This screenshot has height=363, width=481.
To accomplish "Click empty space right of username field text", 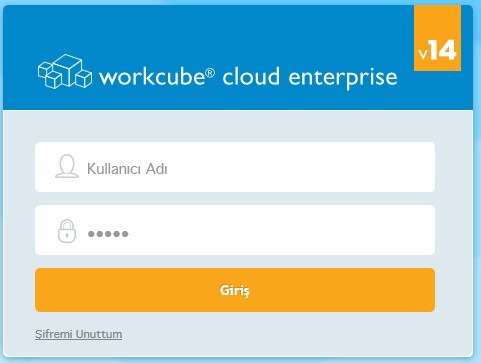I will tap(300, 167).
